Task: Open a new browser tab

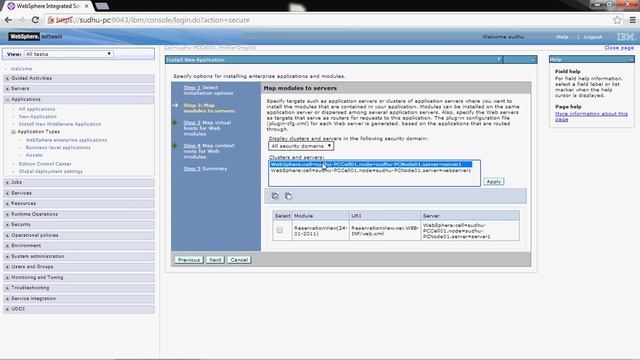Action: coord(102,6)
